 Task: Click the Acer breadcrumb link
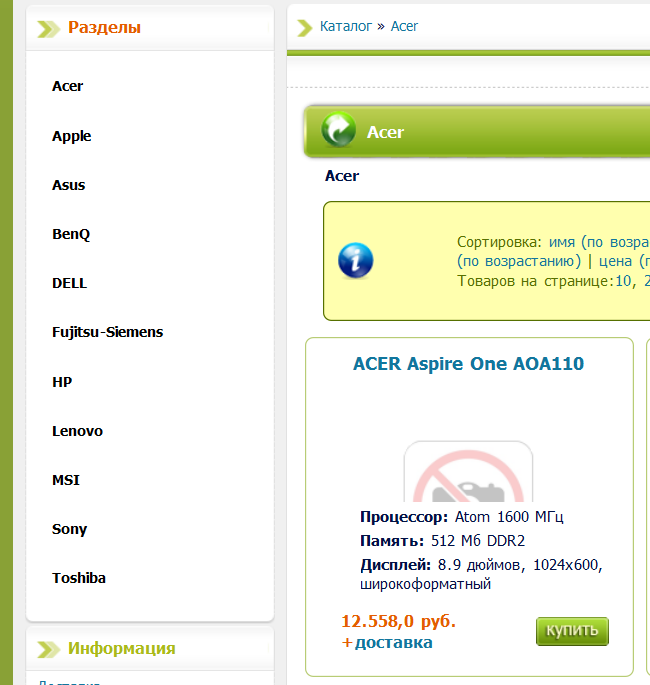[x=404, y=26]
